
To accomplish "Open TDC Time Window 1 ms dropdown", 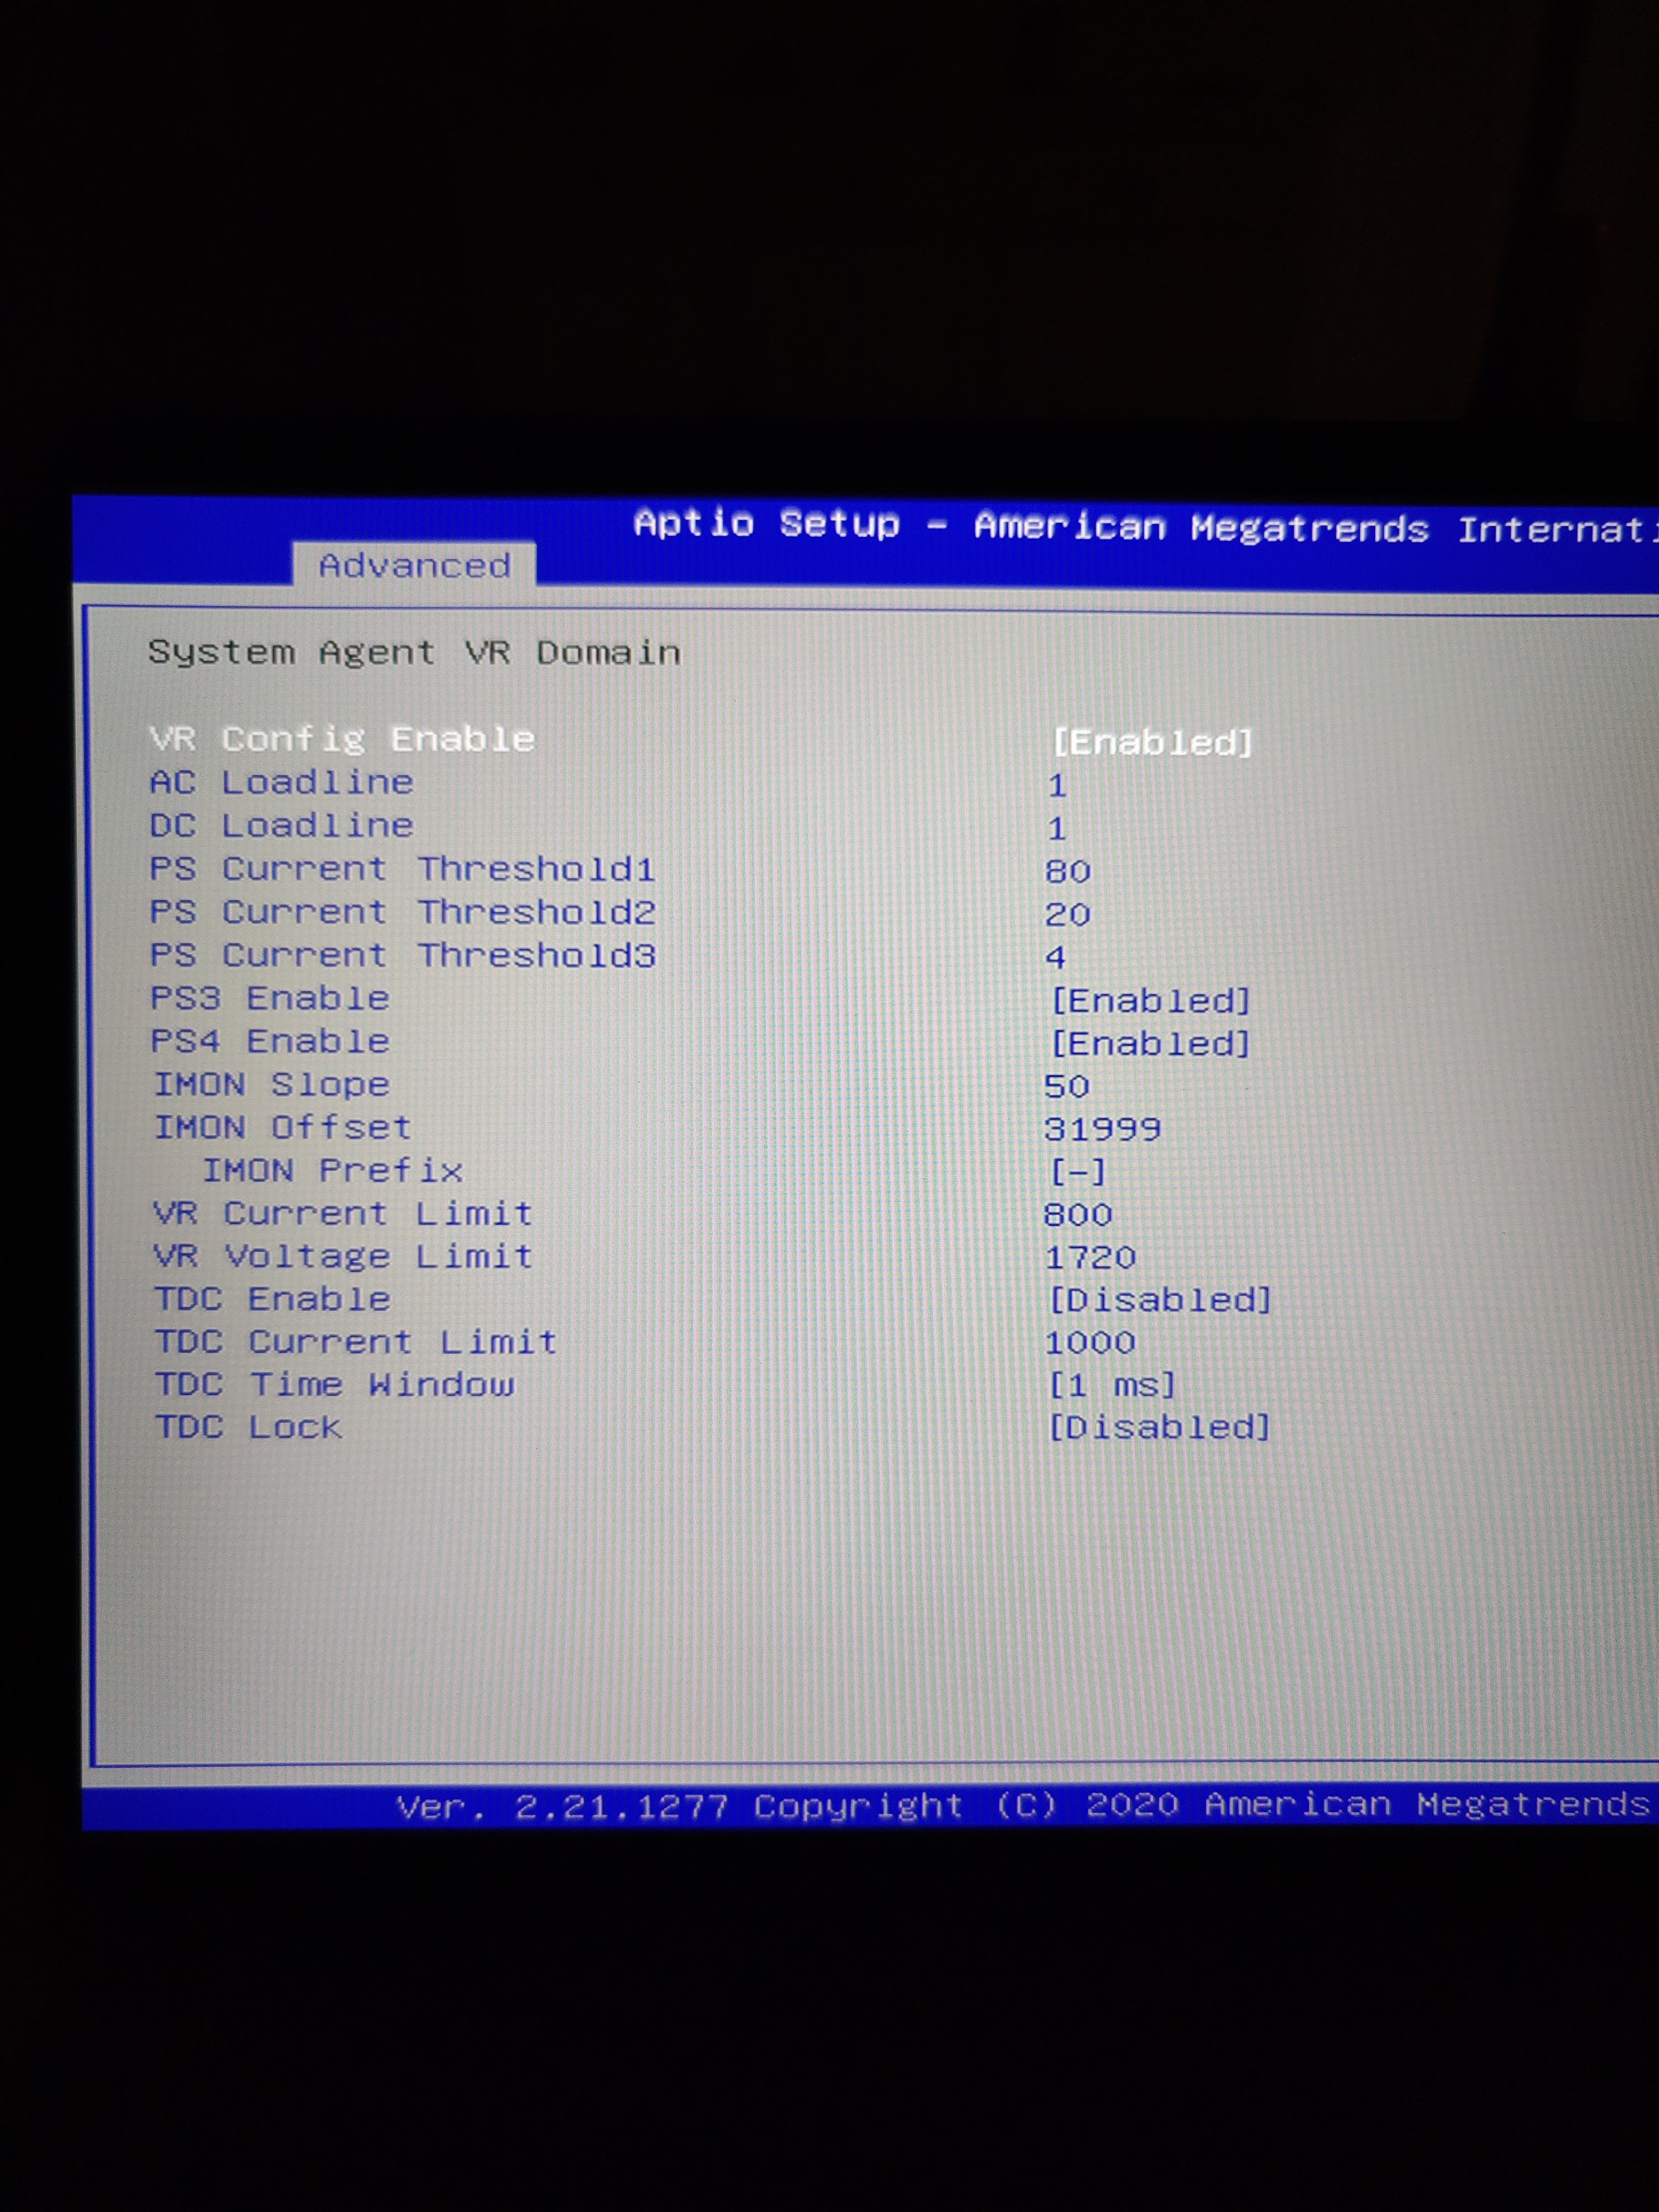I will point(1112,1385).
